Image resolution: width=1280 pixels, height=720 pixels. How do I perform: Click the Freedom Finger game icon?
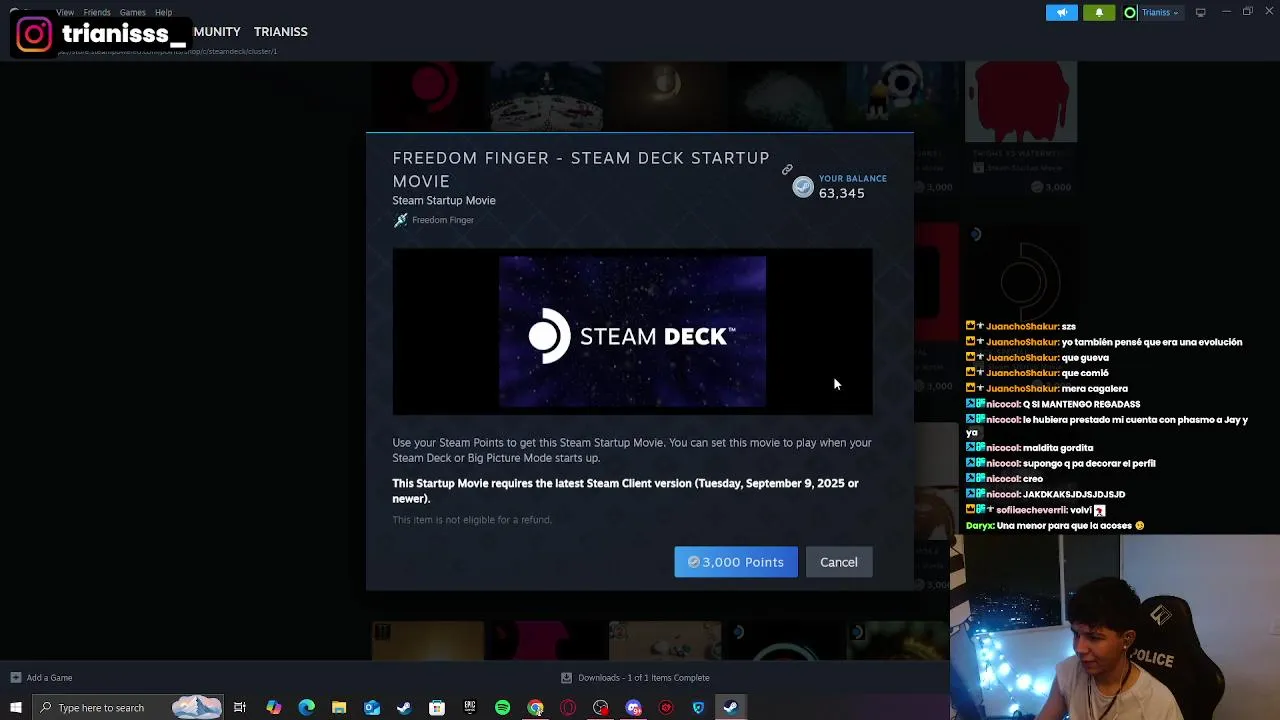coord(400,220)
